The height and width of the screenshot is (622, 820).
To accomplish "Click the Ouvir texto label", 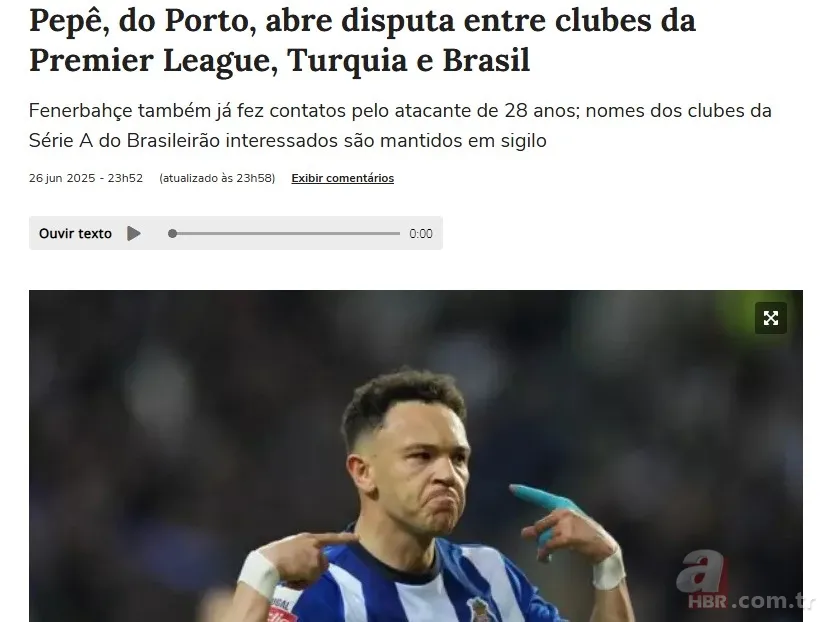I will 75,233.
